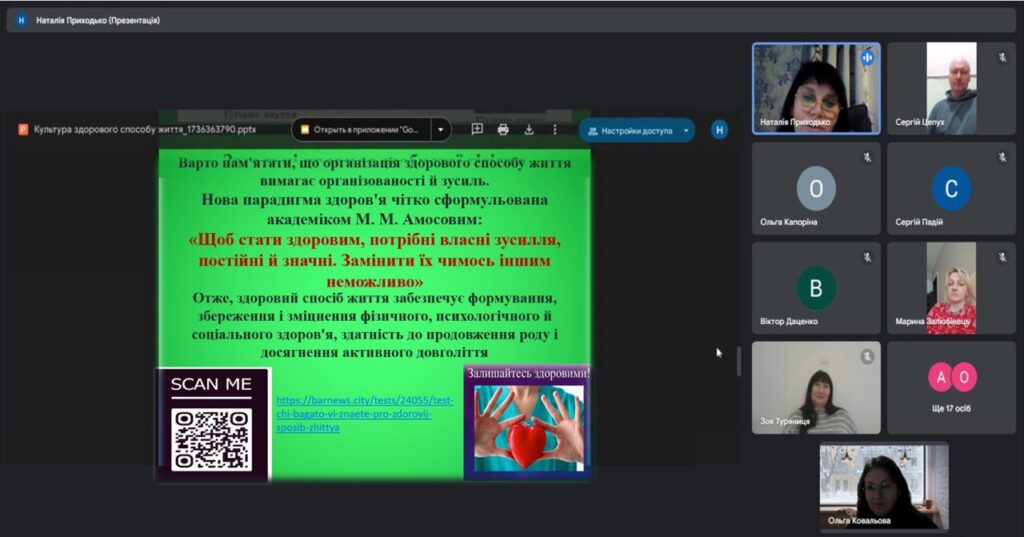This screenshot has width=1024, height=537.
Task: Click the download file icon
Action: tap(529, 130)
